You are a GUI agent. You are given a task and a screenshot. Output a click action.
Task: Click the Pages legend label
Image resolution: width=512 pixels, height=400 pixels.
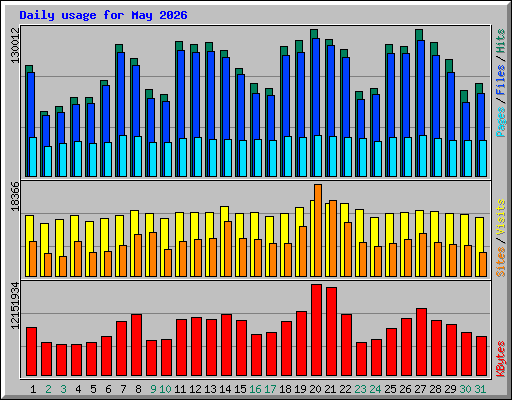[x=501, y=122]
